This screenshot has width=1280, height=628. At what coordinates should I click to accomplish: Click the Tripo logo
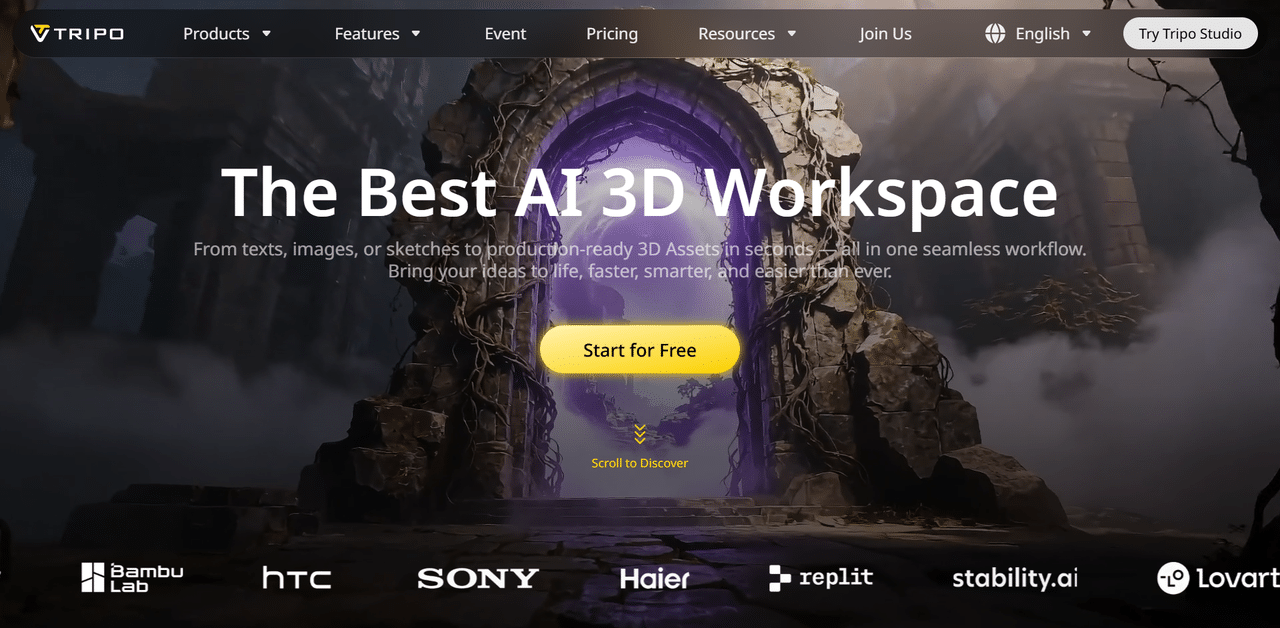point(75,32)
